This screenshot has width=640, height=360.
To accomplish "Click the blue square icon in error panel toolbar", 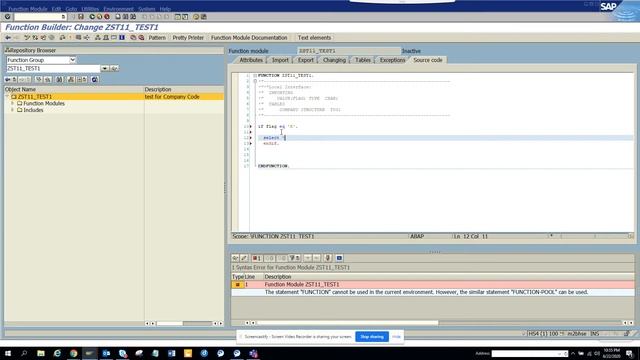I will click(339, 258).
